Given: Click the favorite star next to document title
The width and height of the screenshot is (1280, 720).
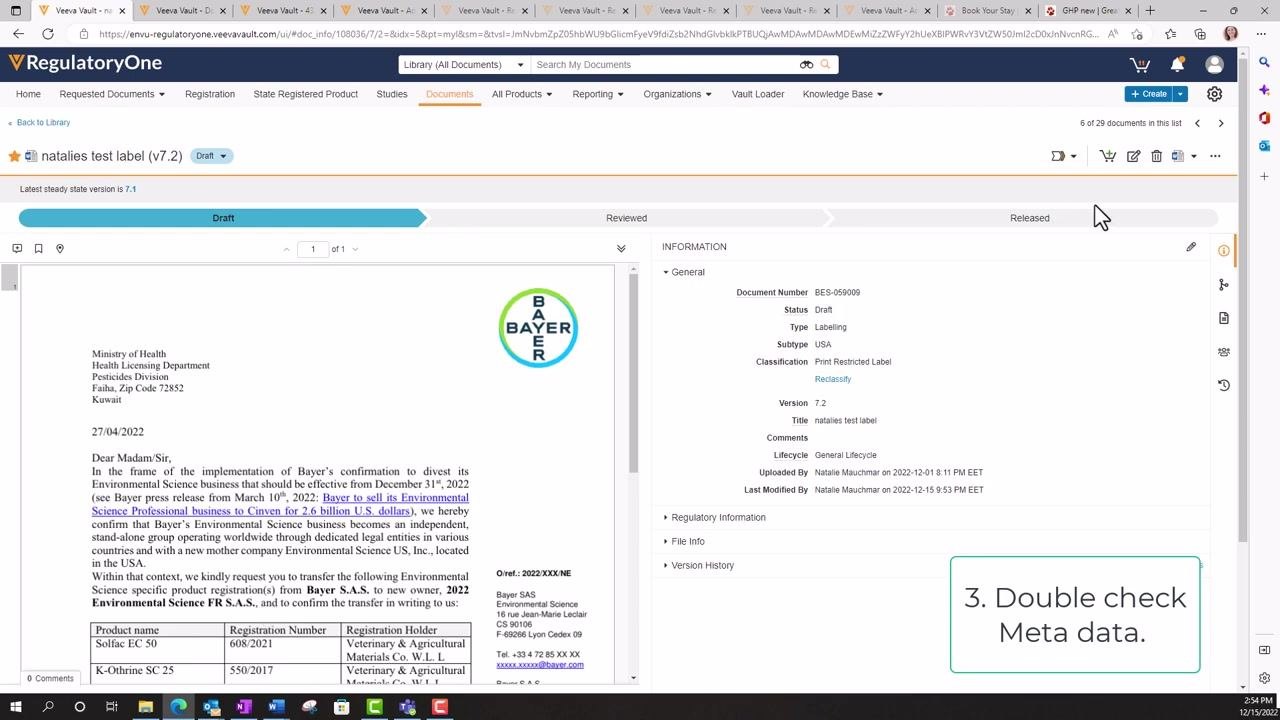Looking at the screenshot, I should point(14,156).
